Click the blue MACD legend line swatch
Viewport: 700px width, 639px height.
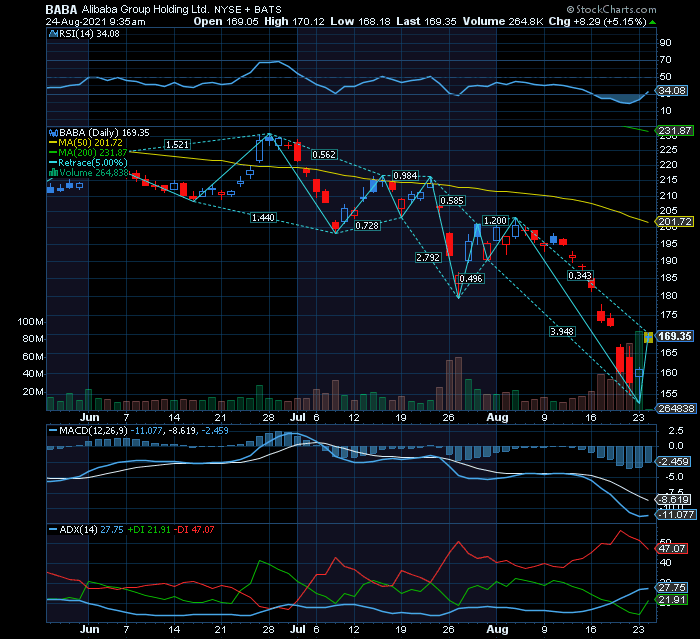tap(53, 431)
